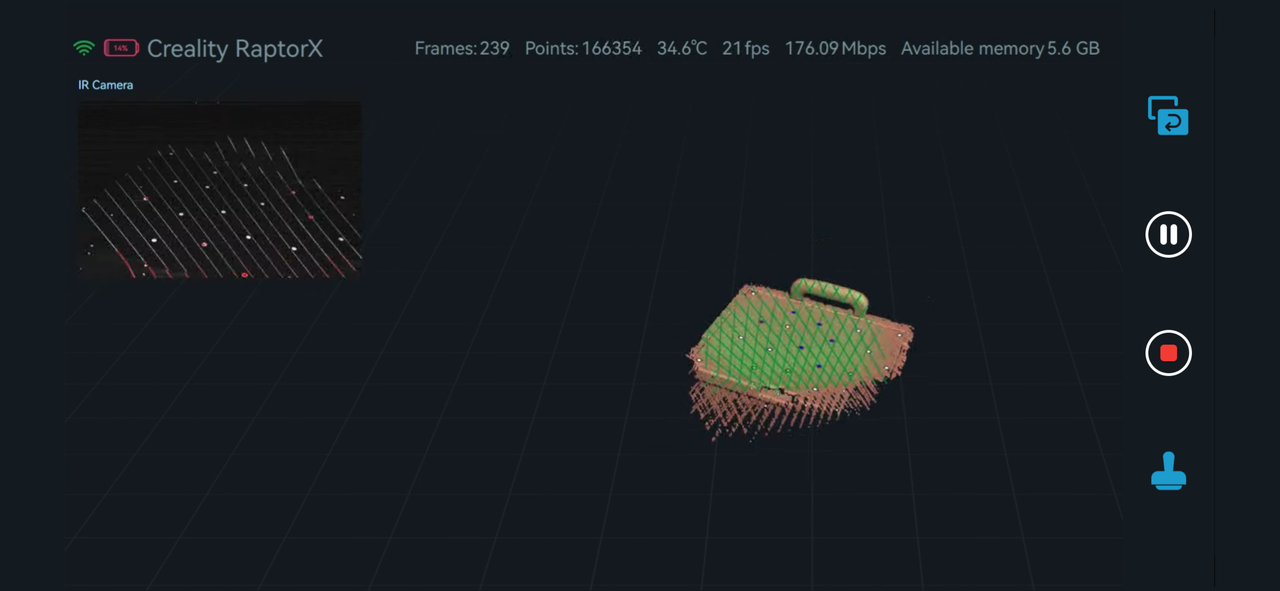Stop scanning with the red stop button
The image size is (1280, 591).
[x=1168, y=353]
